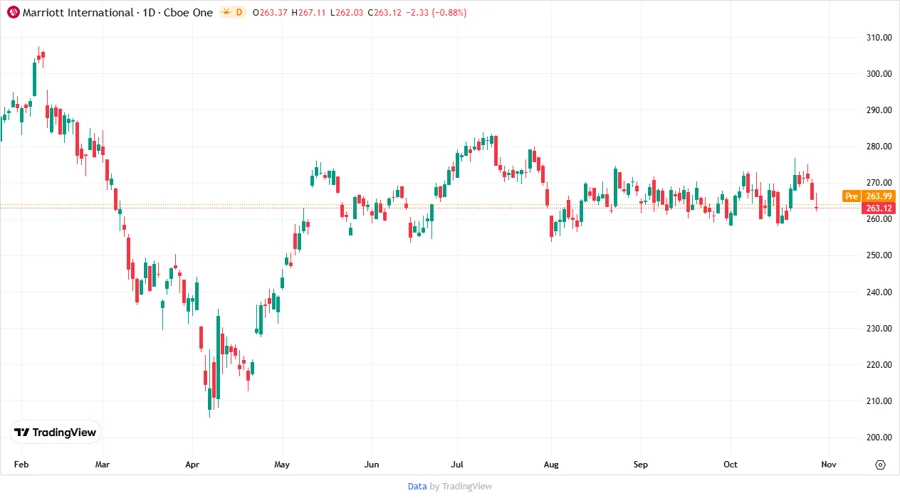Follow the Data link below chart
Image resolution: width=900 pixels, height=498 pixels.
click(x=417, y=487)
